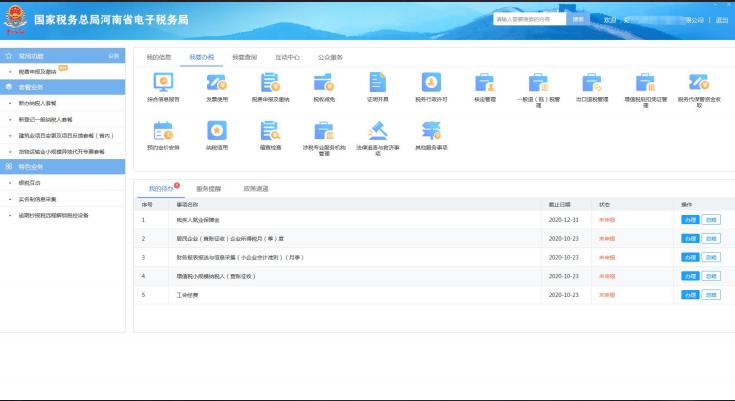This screenshot has width=735, height=401.
Task: Click 办理 for row 3 财务报表报送
Action: point(690,257)
